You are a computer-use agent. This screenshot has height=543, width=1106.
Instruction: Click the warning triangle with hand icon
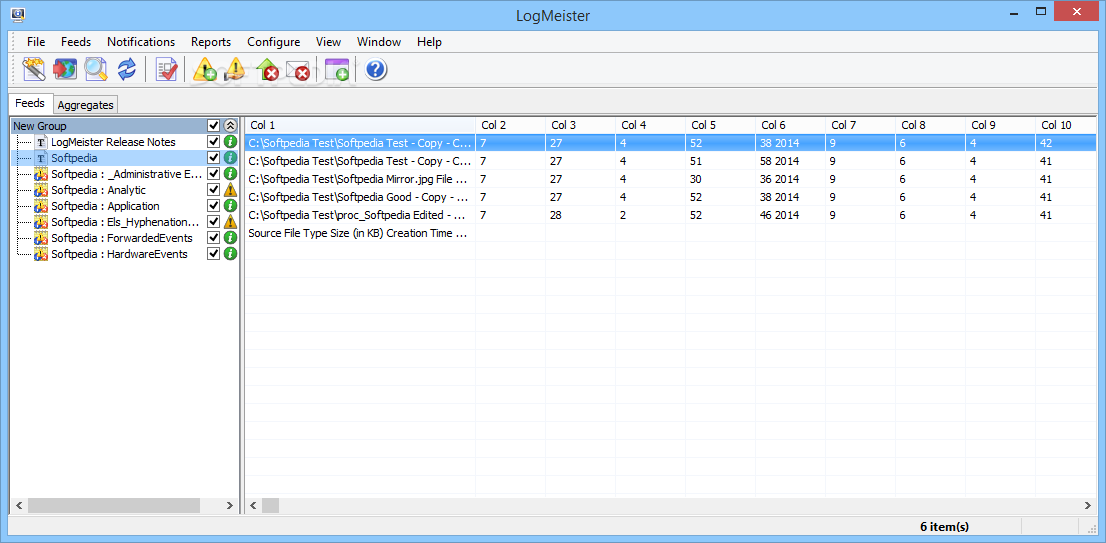(236, 69)
